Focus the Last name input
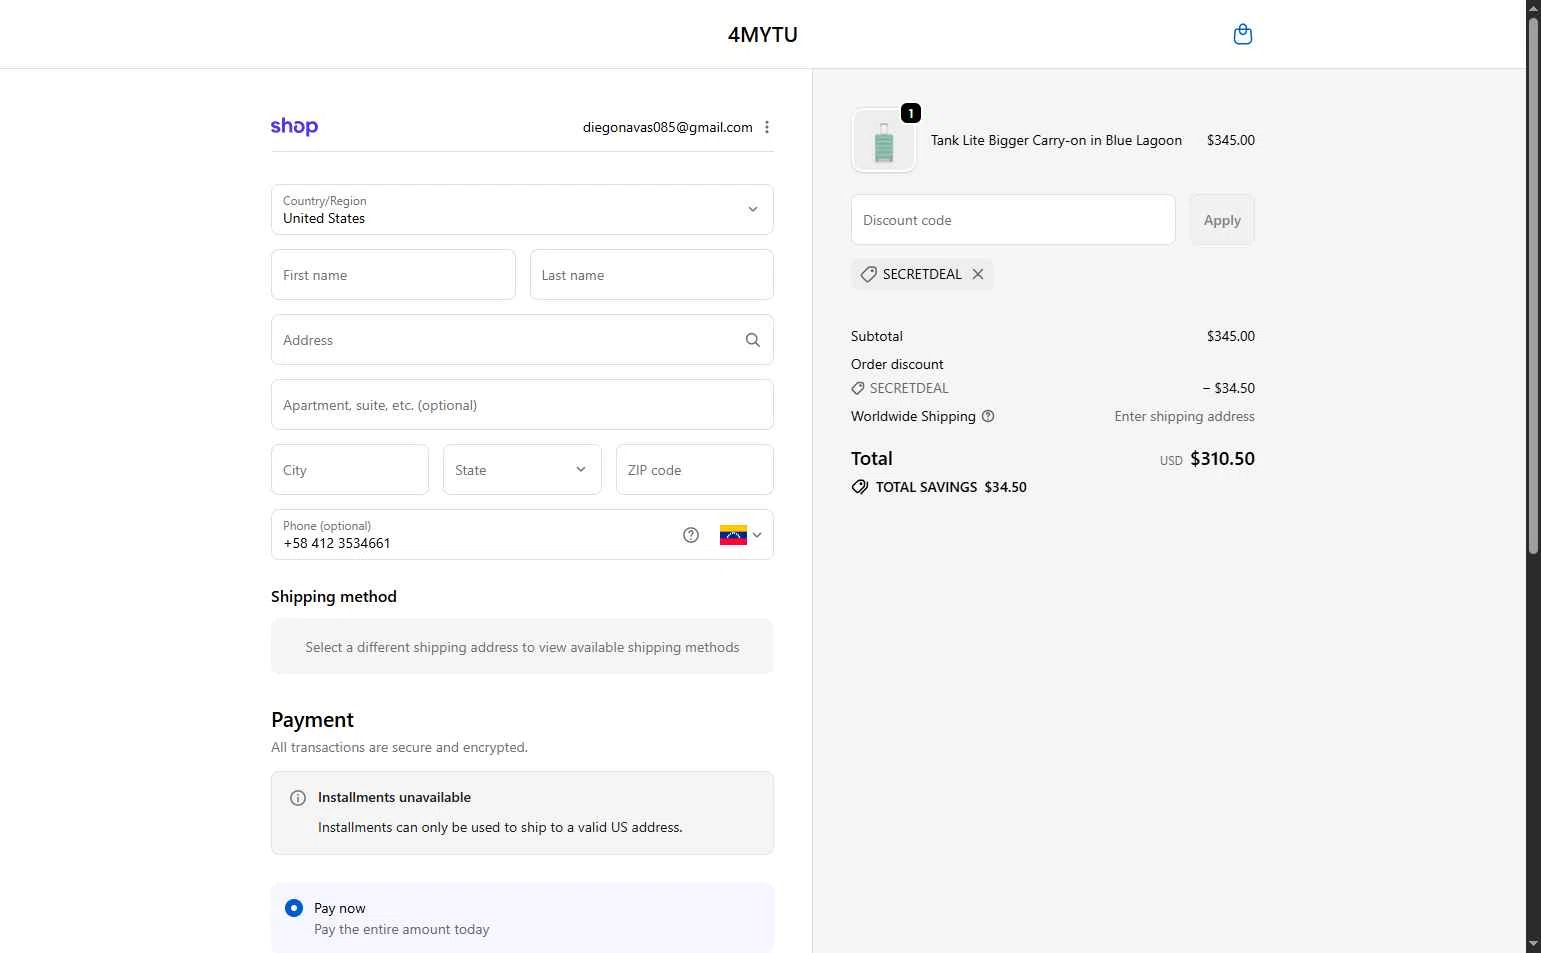 651,275
